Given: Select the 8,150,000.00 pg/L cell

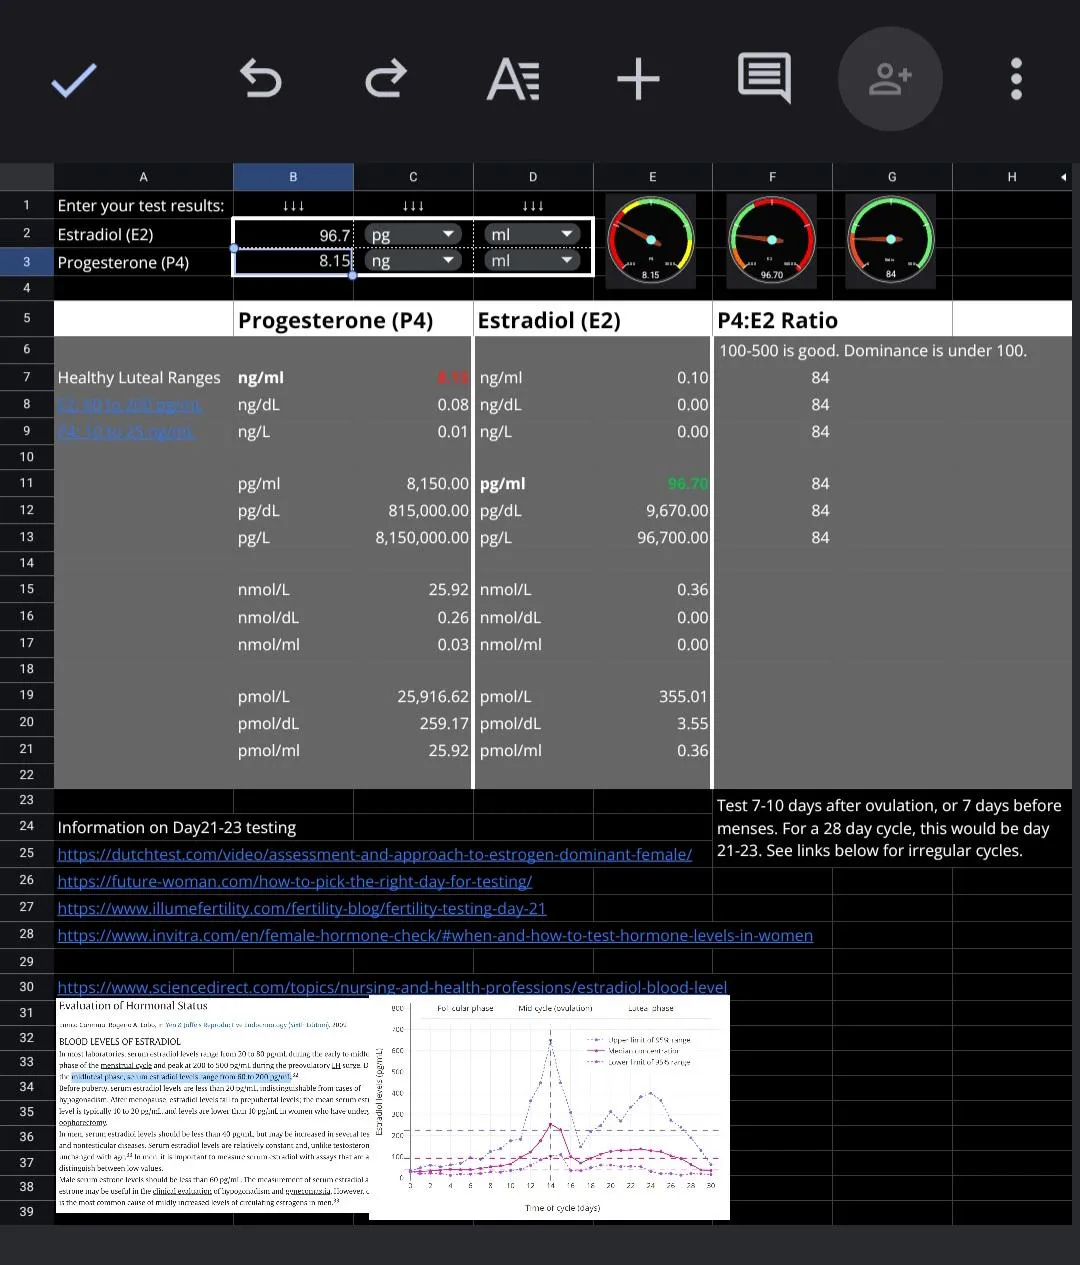Looking at the screenshot, I should tap(413, 537).
